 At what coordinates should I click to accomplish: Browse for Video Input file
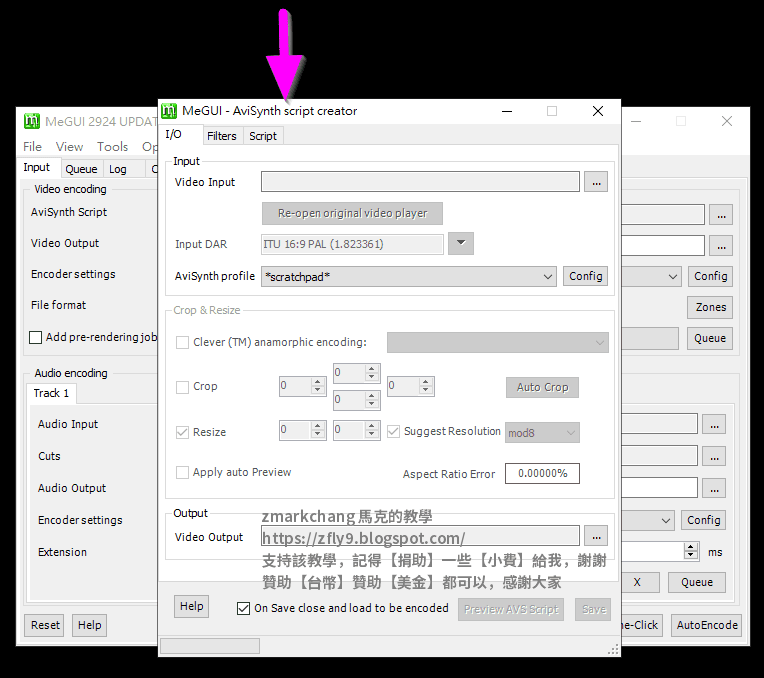tap(596, 182)
